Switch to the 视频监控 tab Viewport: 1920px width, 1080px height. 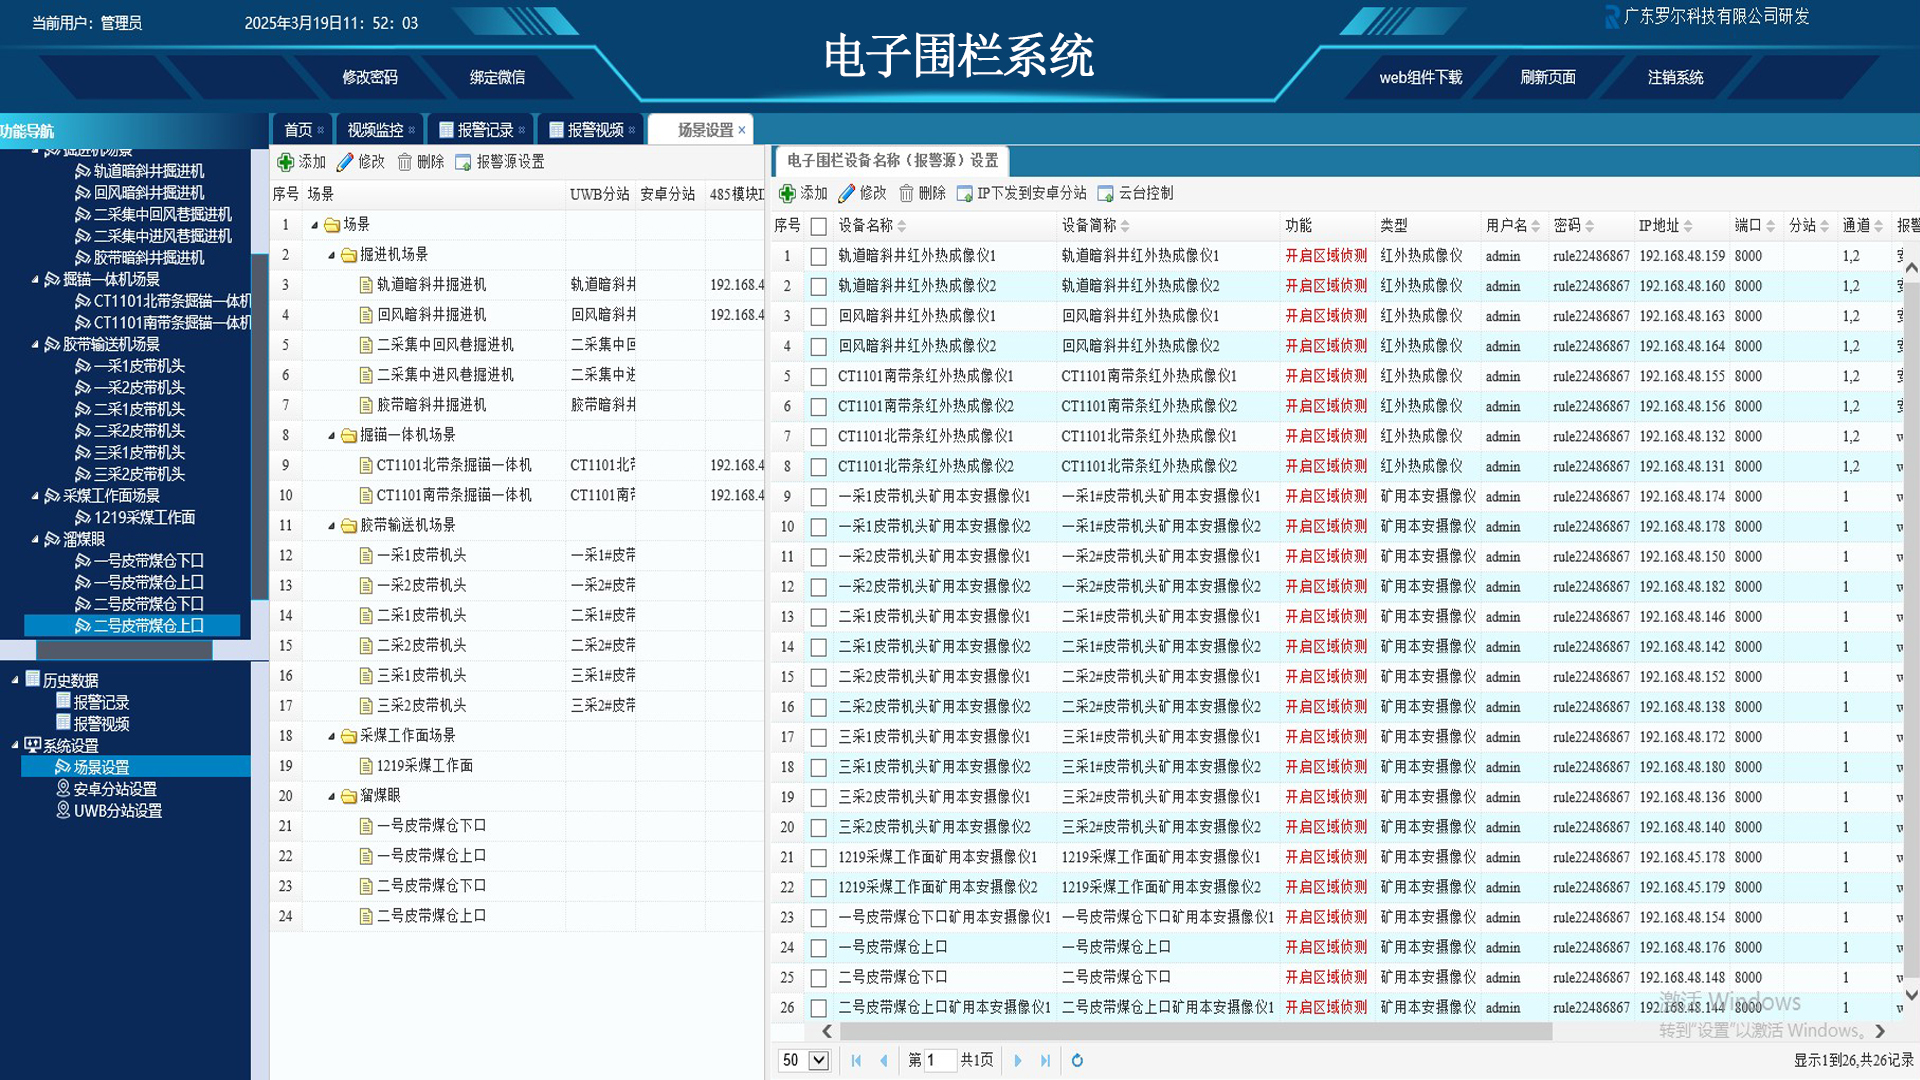coord(375,130)
